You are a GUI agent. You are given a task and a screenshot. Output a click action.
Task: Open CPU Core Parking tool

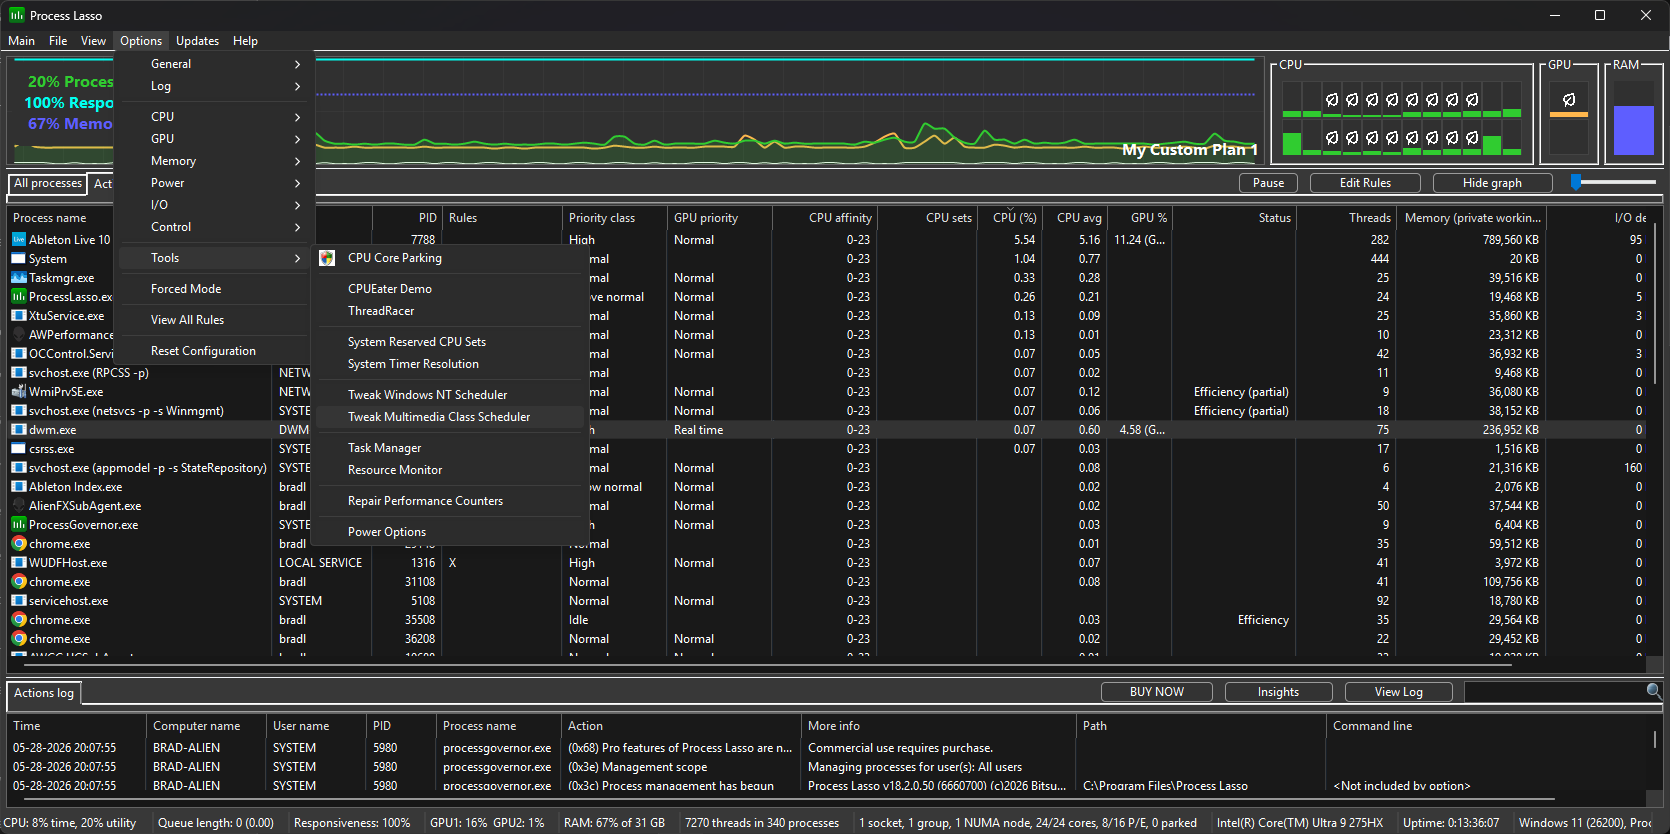tap(394, 258)
